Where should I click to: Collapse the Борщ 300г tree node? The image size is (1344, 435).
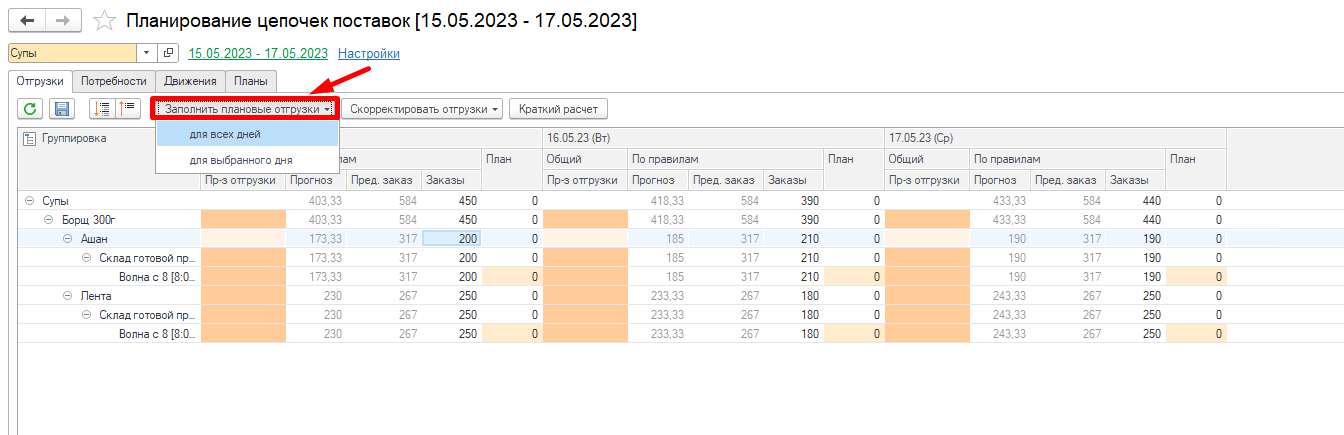click(47, 220)
